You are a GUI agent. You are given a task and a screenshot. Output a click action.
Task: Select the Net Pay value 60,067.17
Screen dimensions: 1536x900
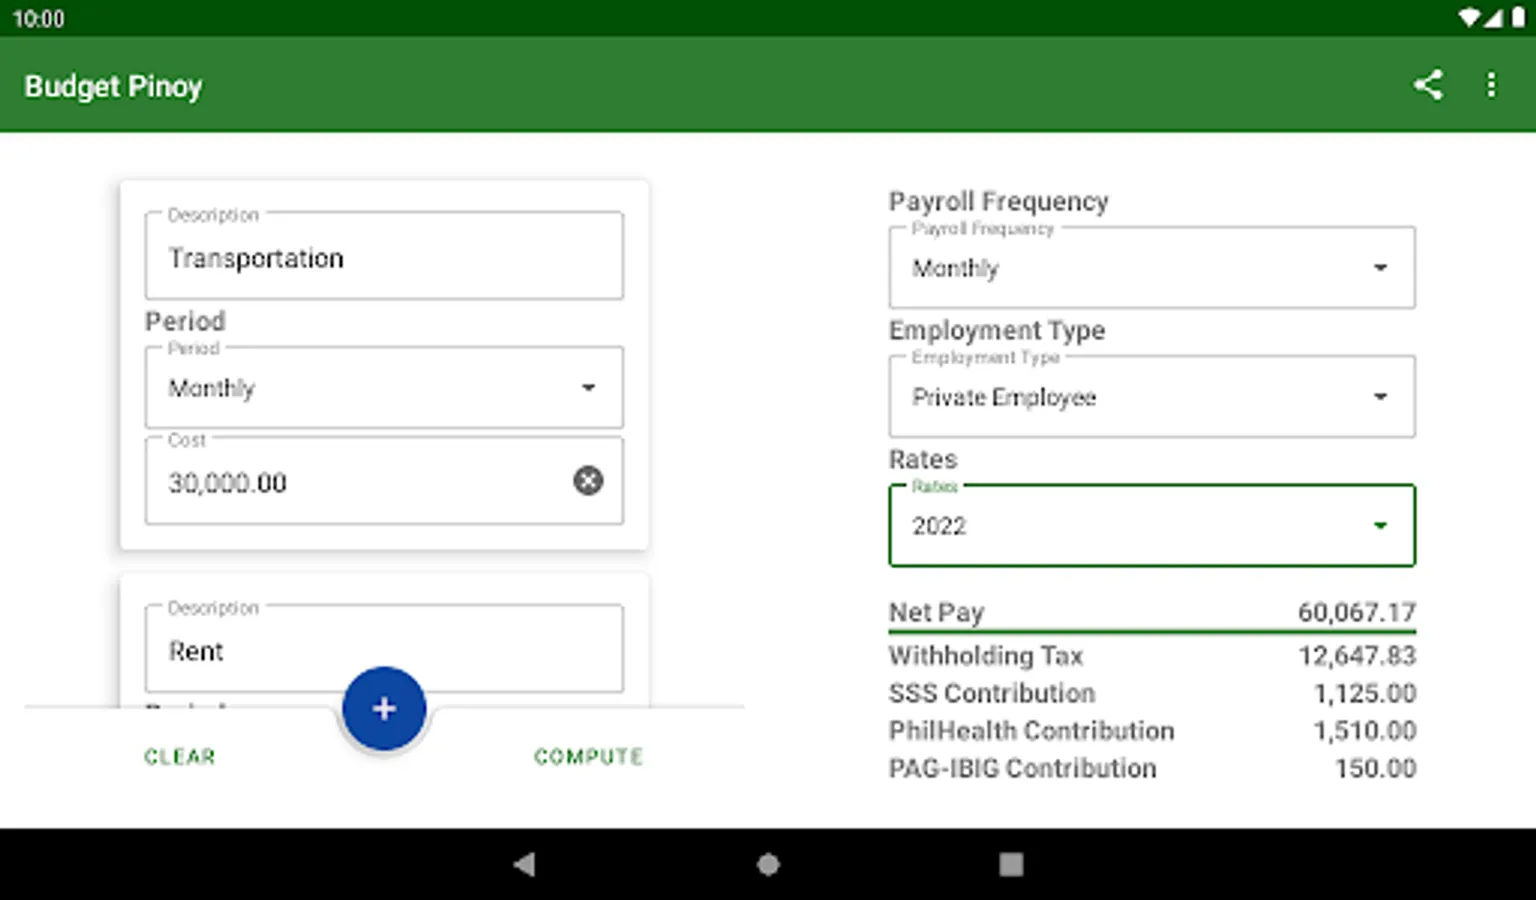1357,612
